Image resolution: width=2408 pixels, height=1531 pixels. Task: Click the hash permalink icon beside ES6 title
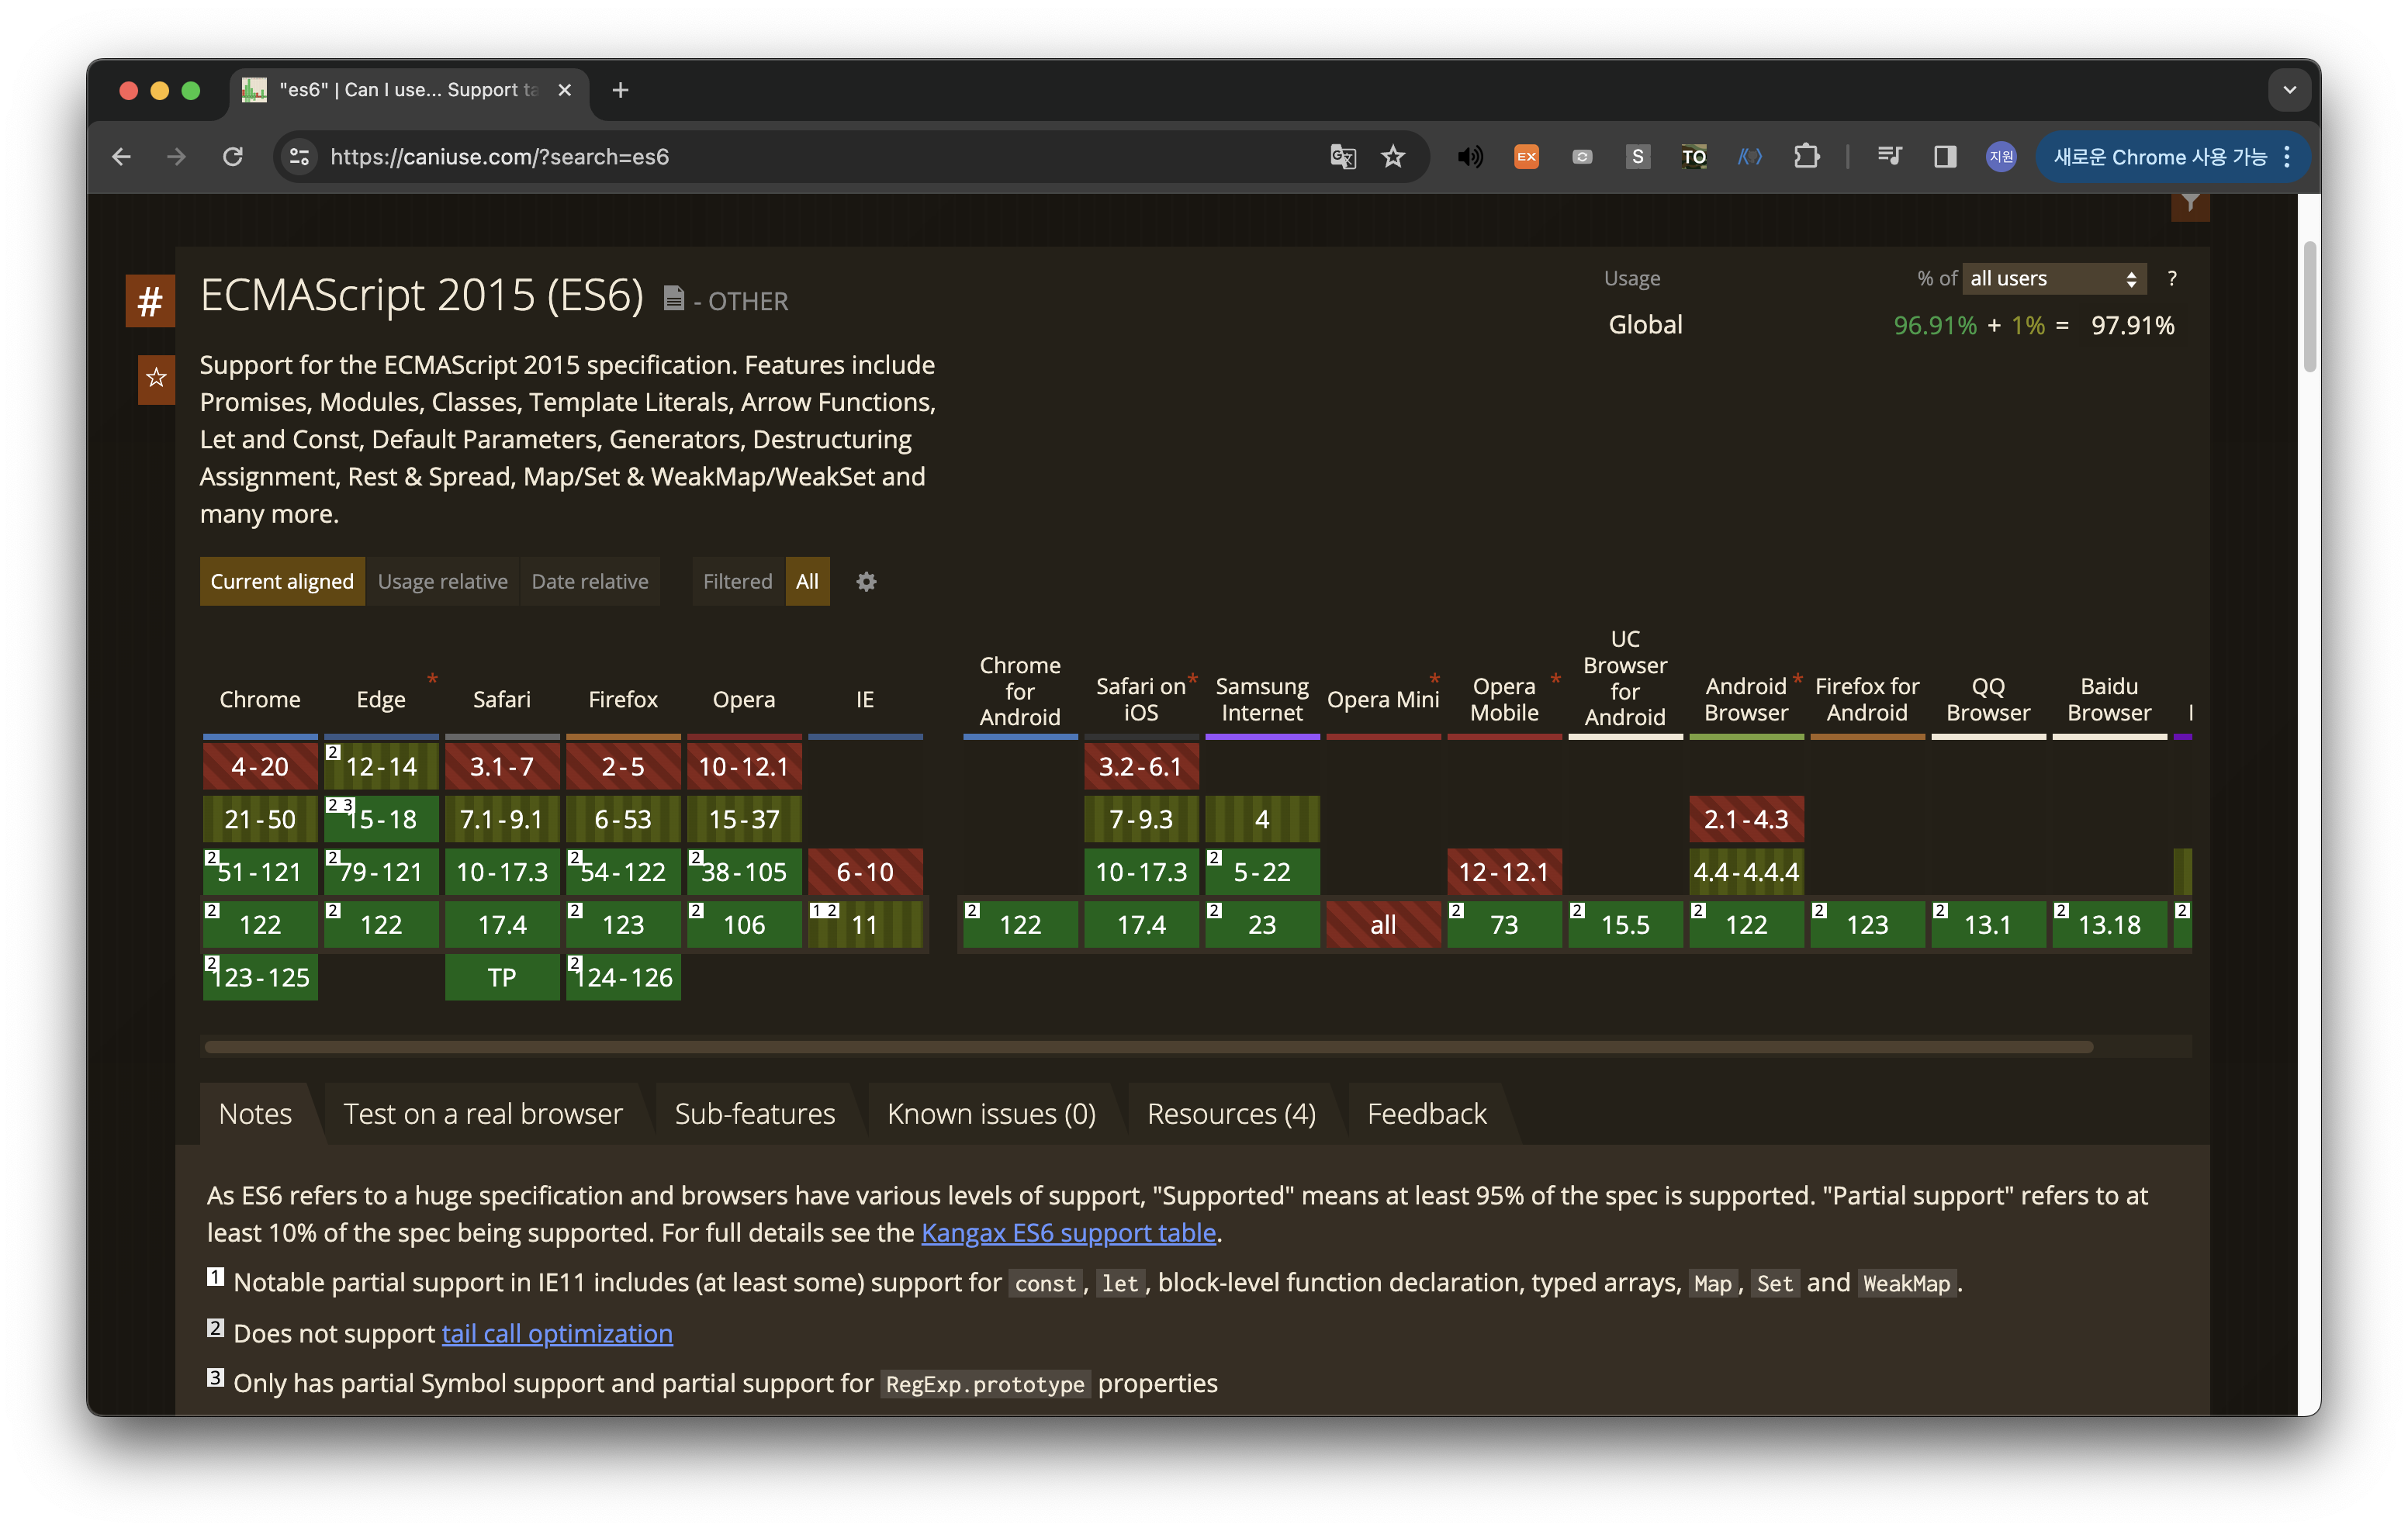[x=150, y=300]
